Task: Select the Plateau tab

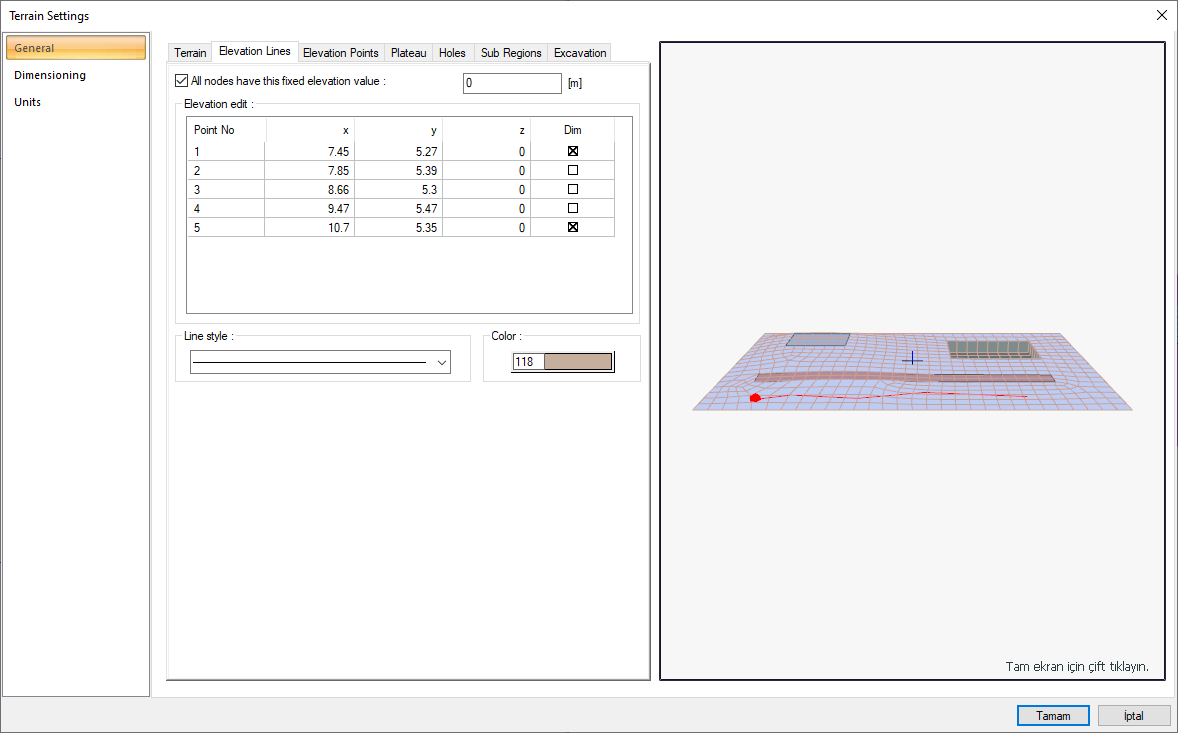Action: (x=408, y=53)
